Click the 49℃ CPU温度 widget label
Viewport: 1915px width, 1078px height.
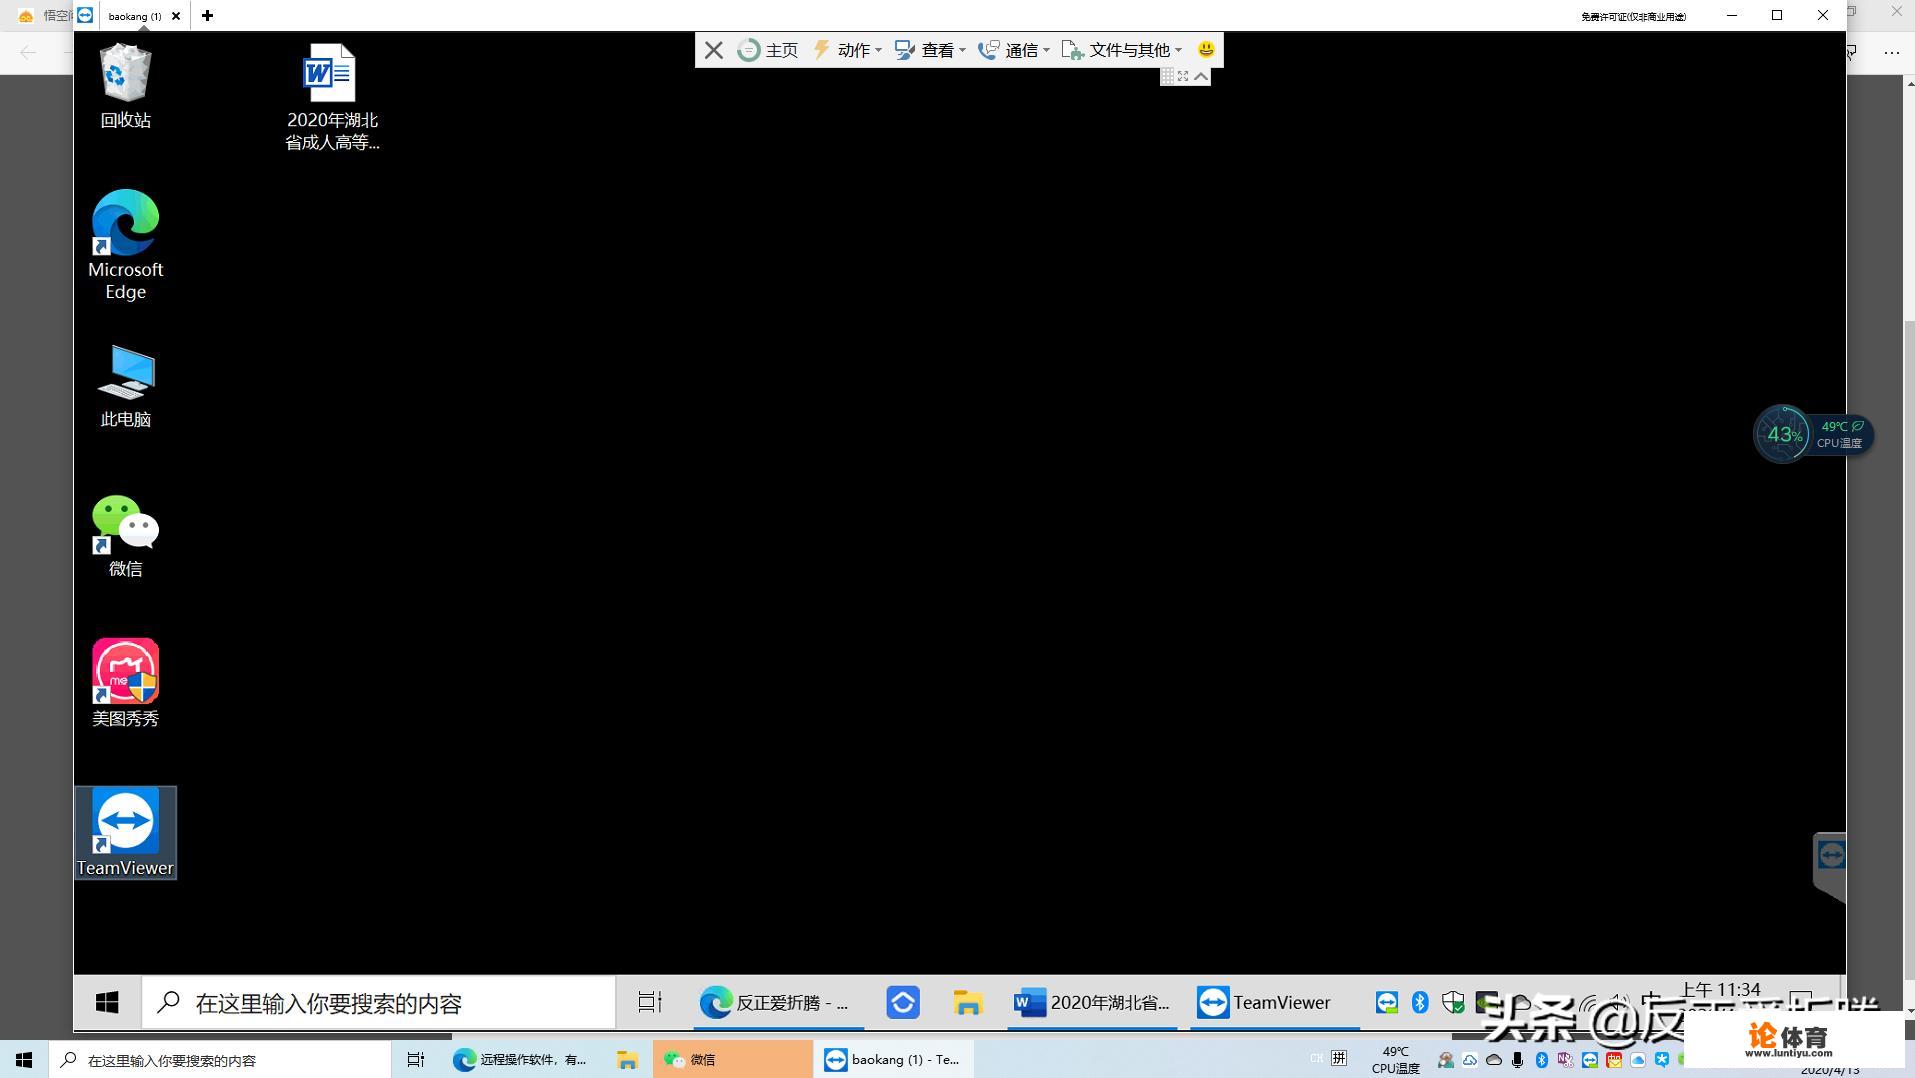[1840, 434]
